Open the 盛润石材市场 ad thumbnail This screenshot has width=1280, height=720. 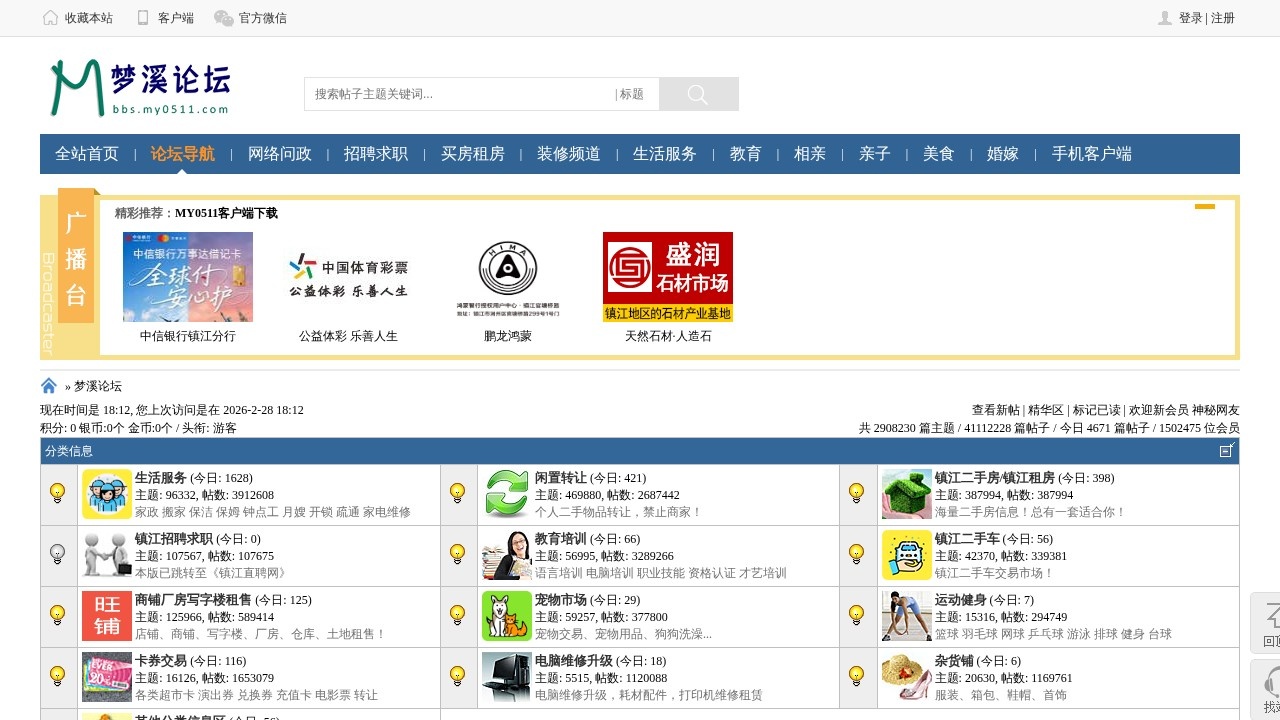[x=668, y=277]
